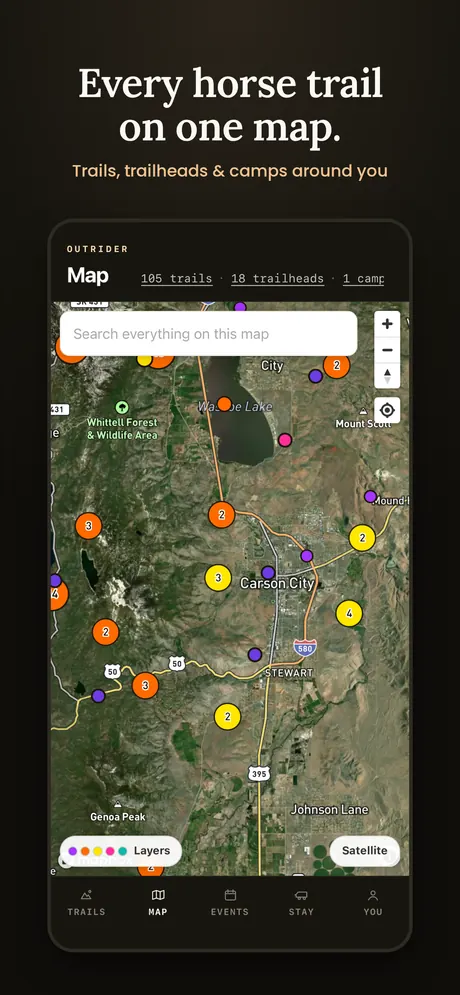Switch to the You profile tab
This screenshot has width=460, height=995.
pos(373,903)
